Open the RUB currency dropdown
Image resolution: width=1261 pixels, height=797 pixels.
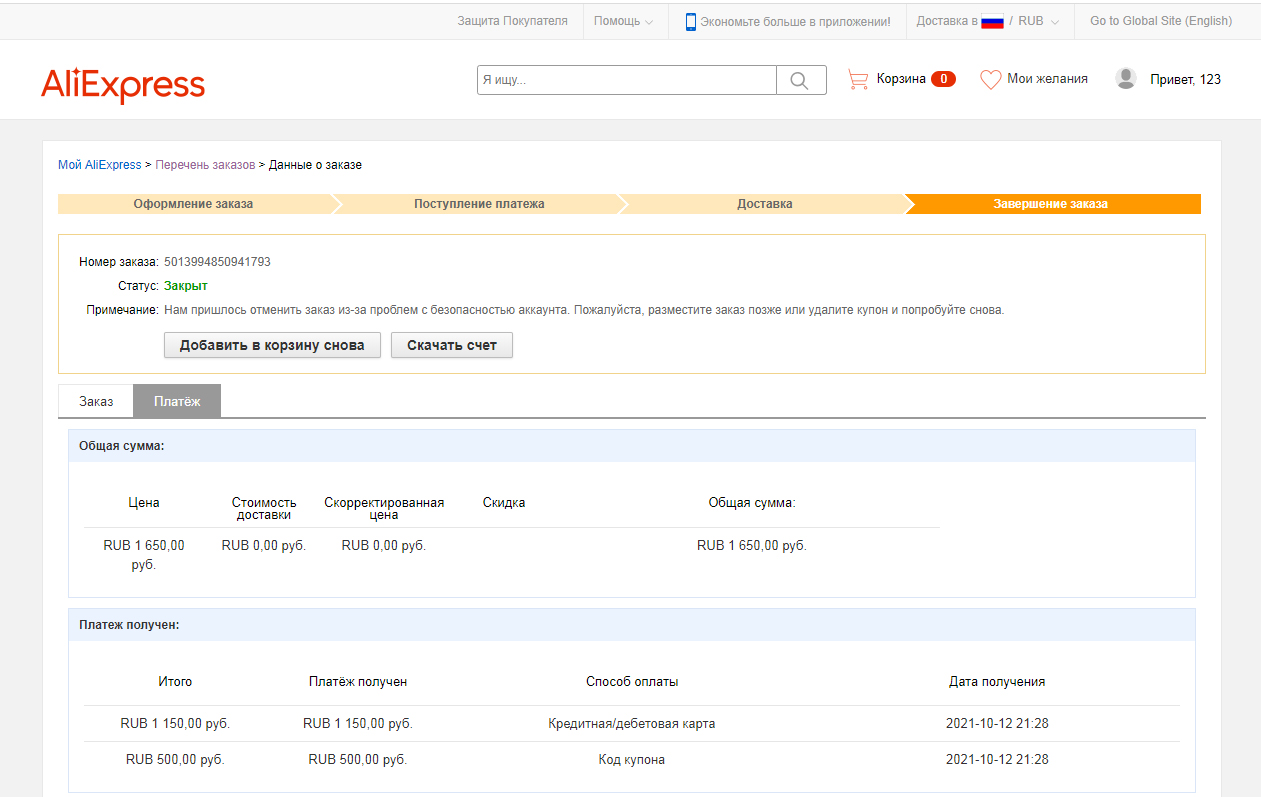coord(1038,21)
